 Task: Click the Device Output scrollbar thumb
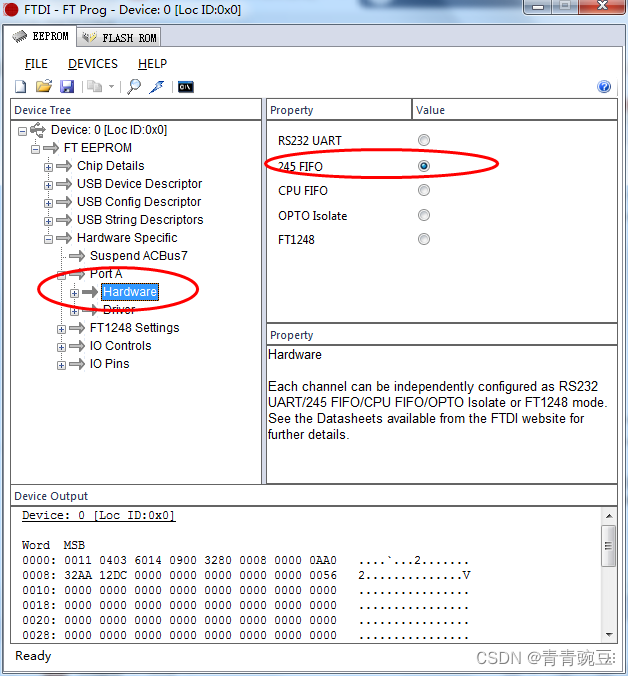[609, 546]
